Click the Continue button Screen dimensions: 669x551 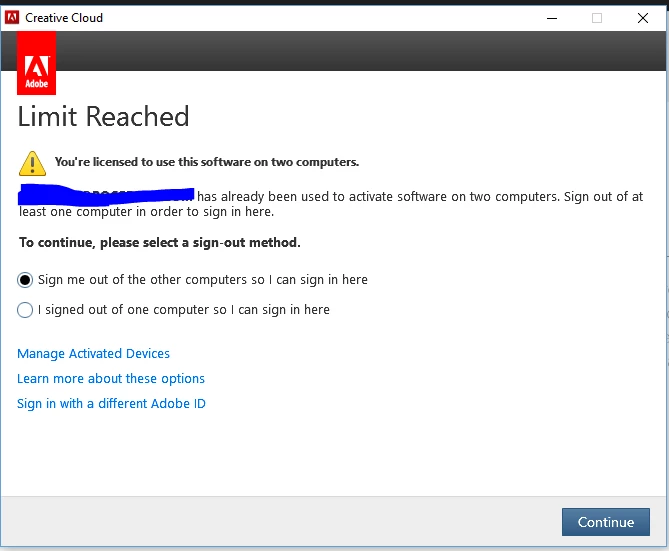click(606, 522)
